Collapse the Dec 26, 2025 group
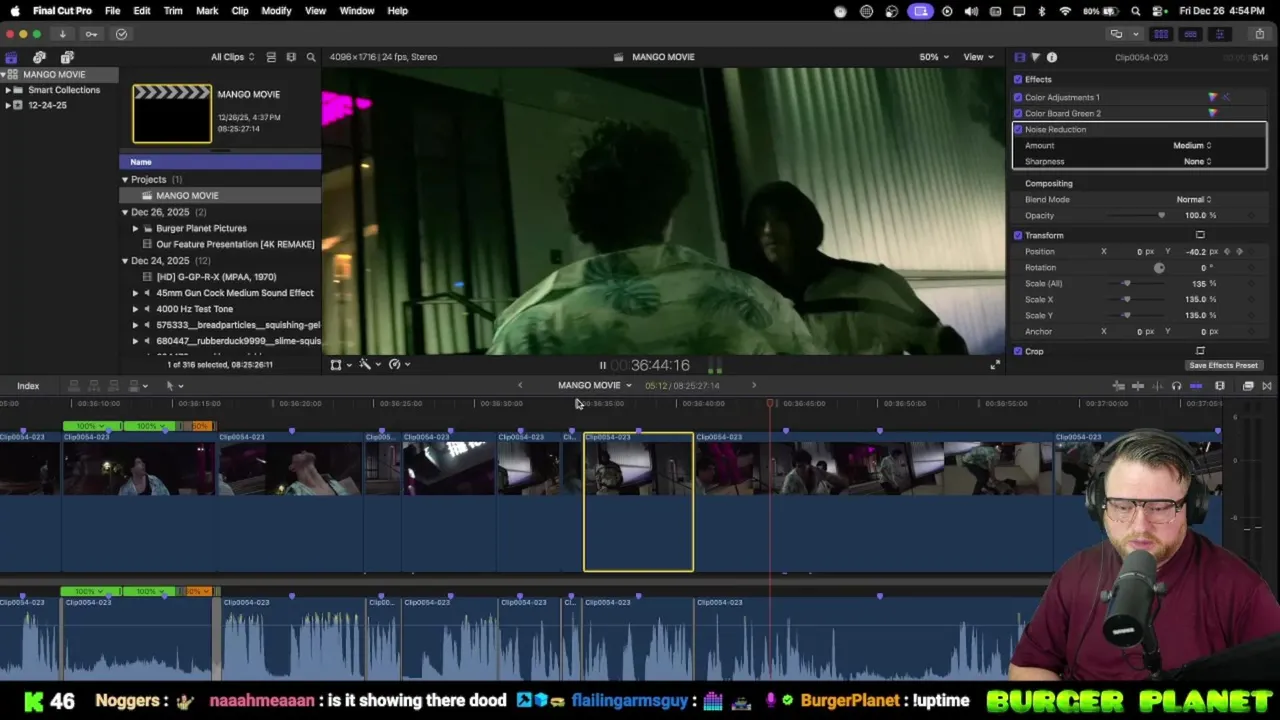This screenshot has height=720, width=1280. coord(125,212)
